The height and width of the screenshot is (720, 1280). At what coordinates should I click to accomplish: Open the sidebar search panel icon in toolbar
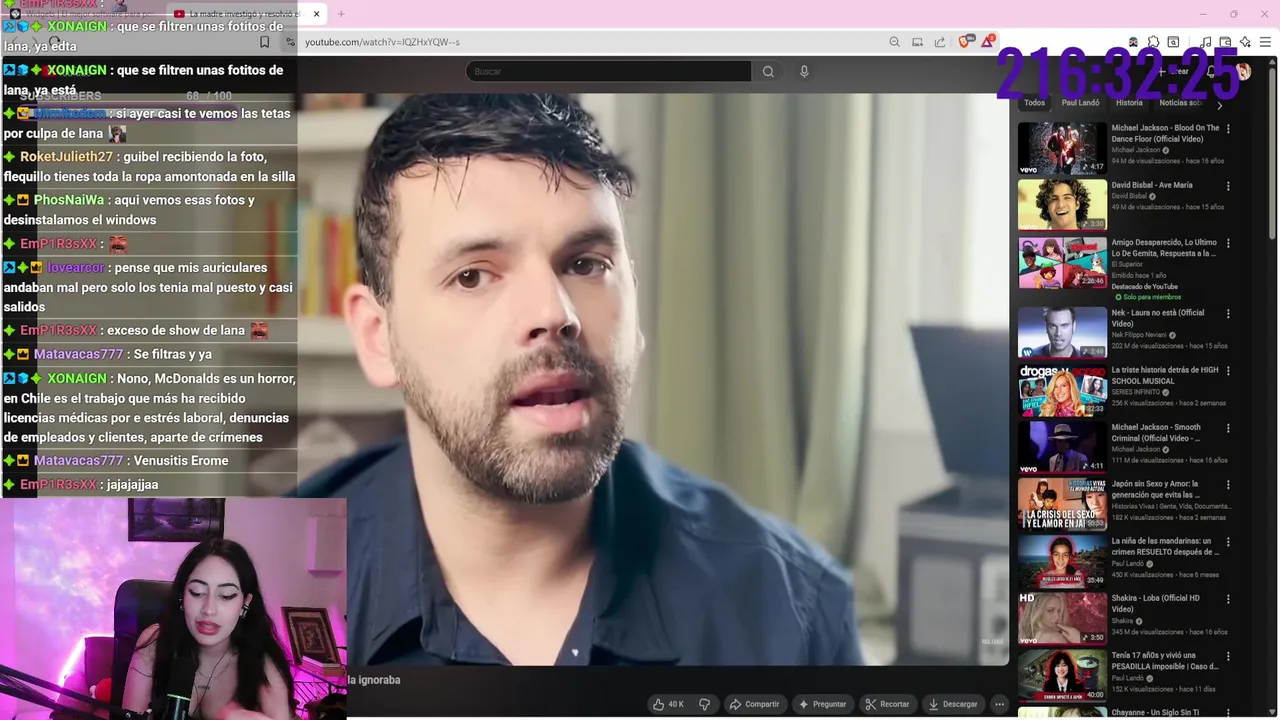(x=1173, y=42)
